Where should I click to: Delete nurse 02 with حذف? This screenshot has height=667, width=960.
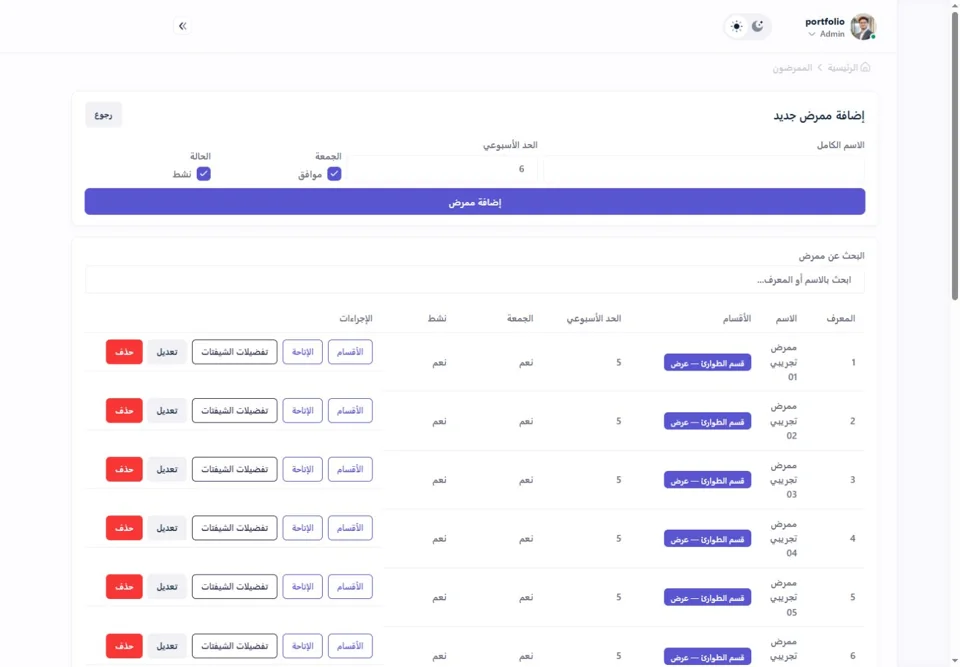pos(124,410)
